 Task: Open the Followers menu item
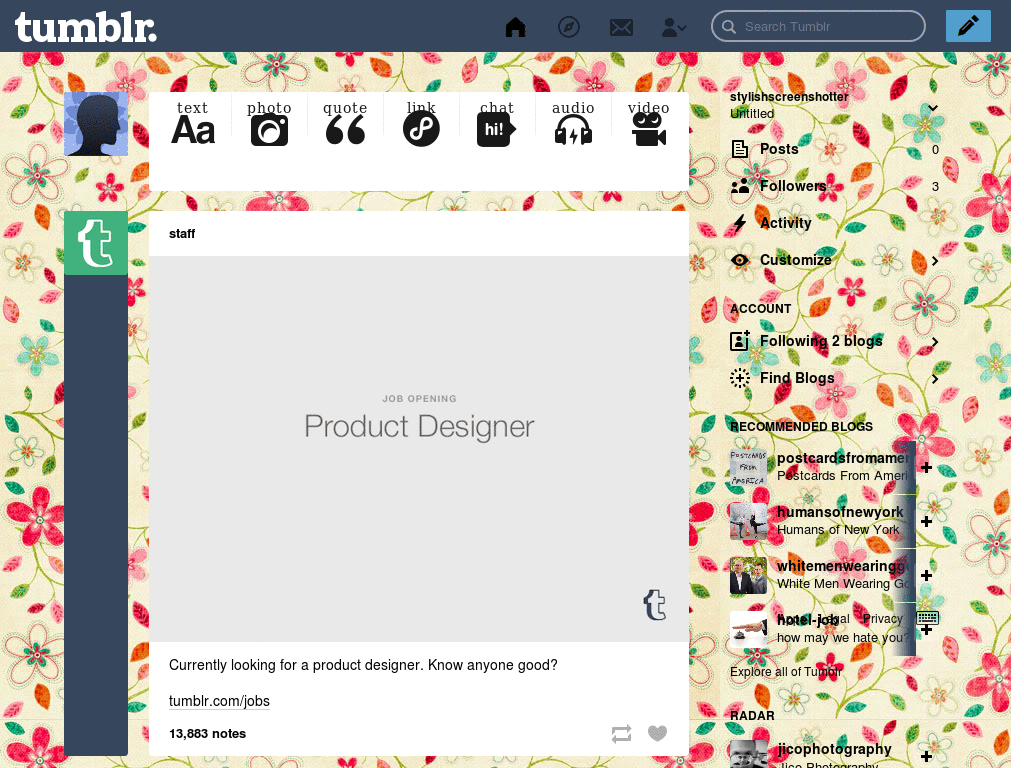click(x=835, y=186)
